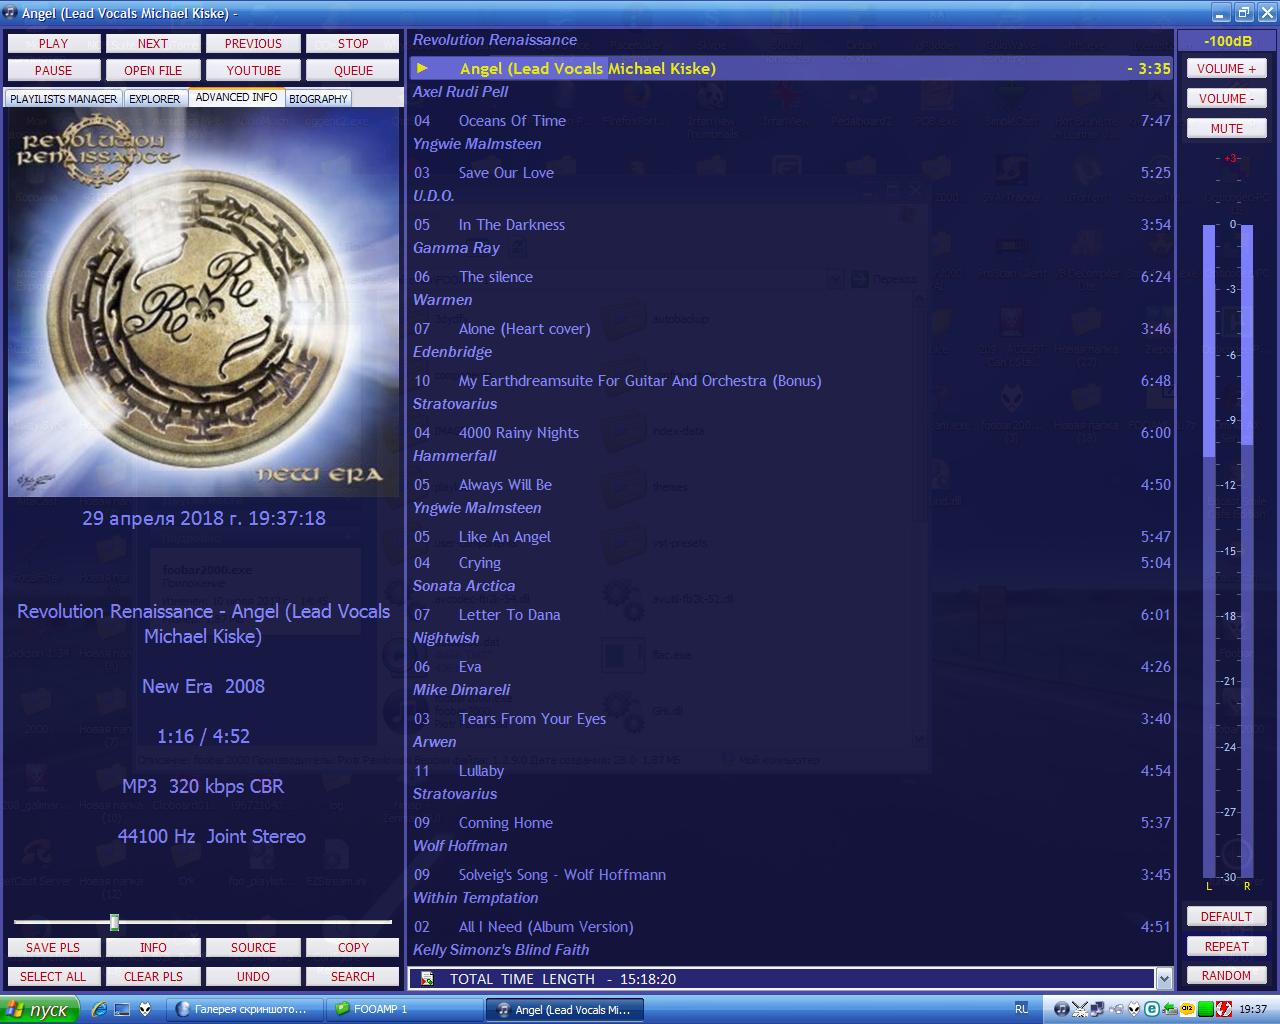Click the UNDO button
Screen dimensions: 1280x1024
point(253,976)
